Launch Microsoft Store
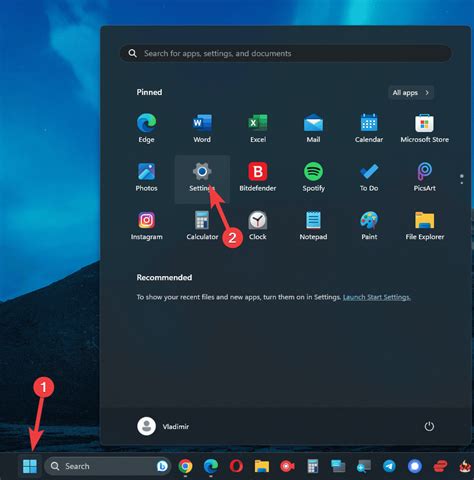This screenshot has height=480, width=474. click(x=424, y=128)
